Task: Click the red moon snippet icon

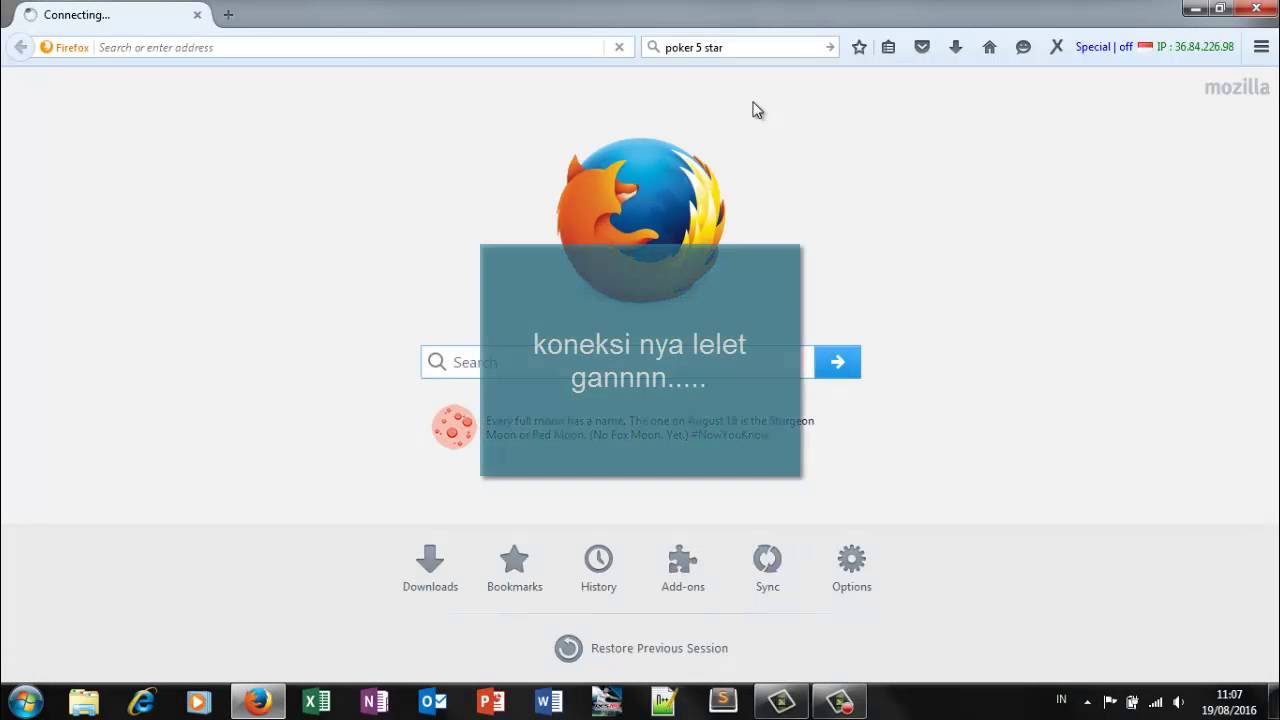Action: click(x=454, y=427)
